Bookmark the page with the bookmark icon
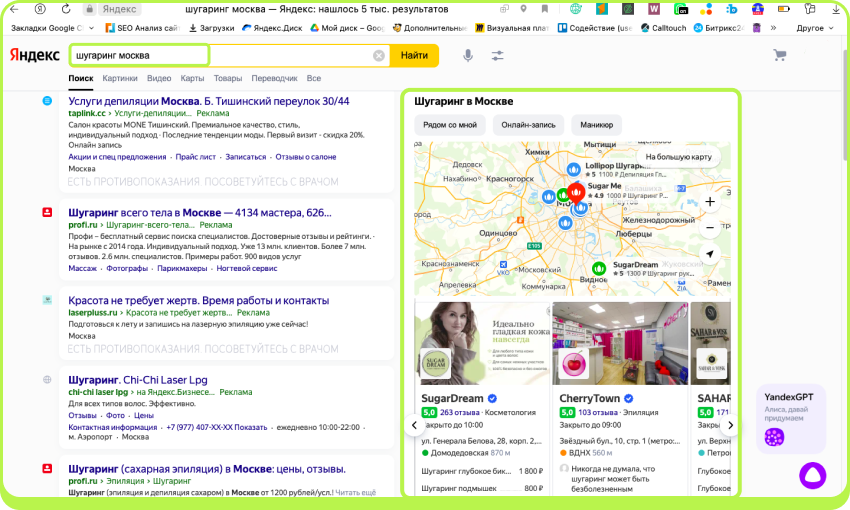 [x=545, y=9]
